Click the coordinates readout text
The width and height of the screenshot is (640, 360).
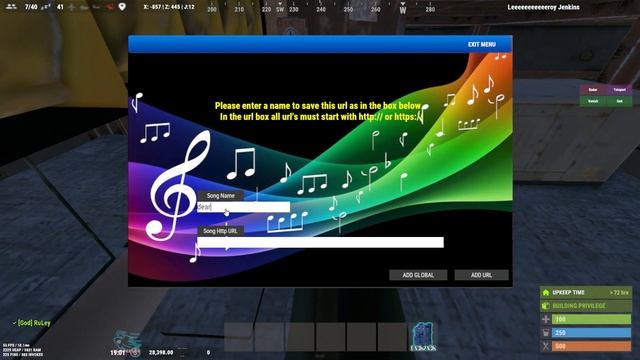tap(169, 7)
